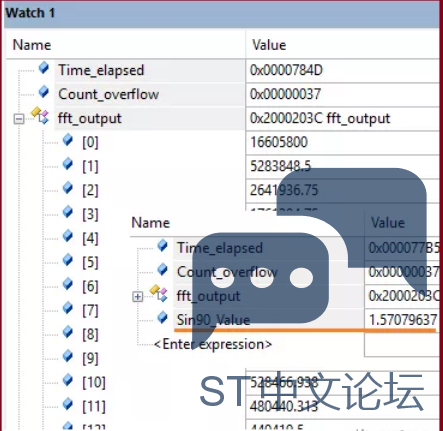Click the icon beside element [11]
The height and width of the screenshot is (431, 443).
click(x=68, y=404)
